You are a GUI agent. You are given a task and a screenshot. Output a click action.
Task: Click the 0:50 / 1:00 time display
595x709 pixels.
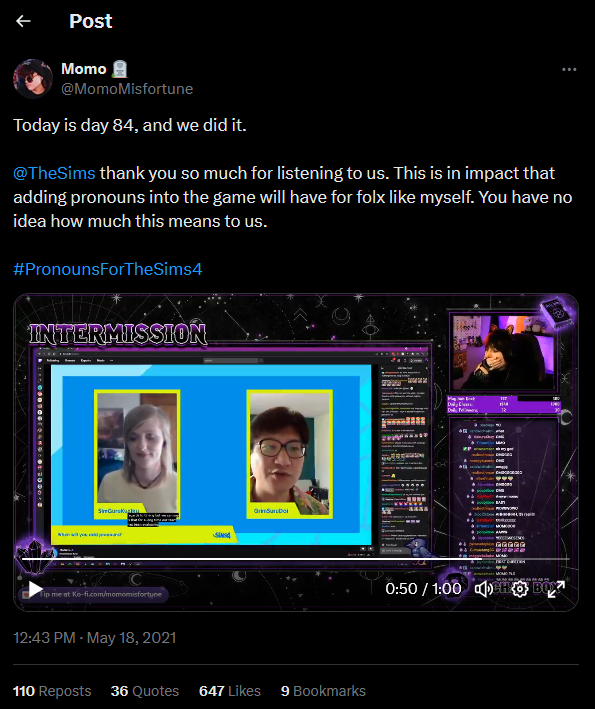point(423,589)
